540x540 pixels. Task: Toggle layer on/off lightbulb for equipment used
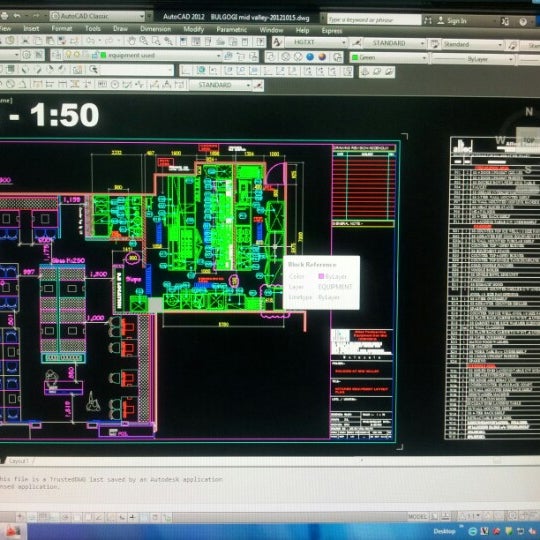[x=68, y=55]
